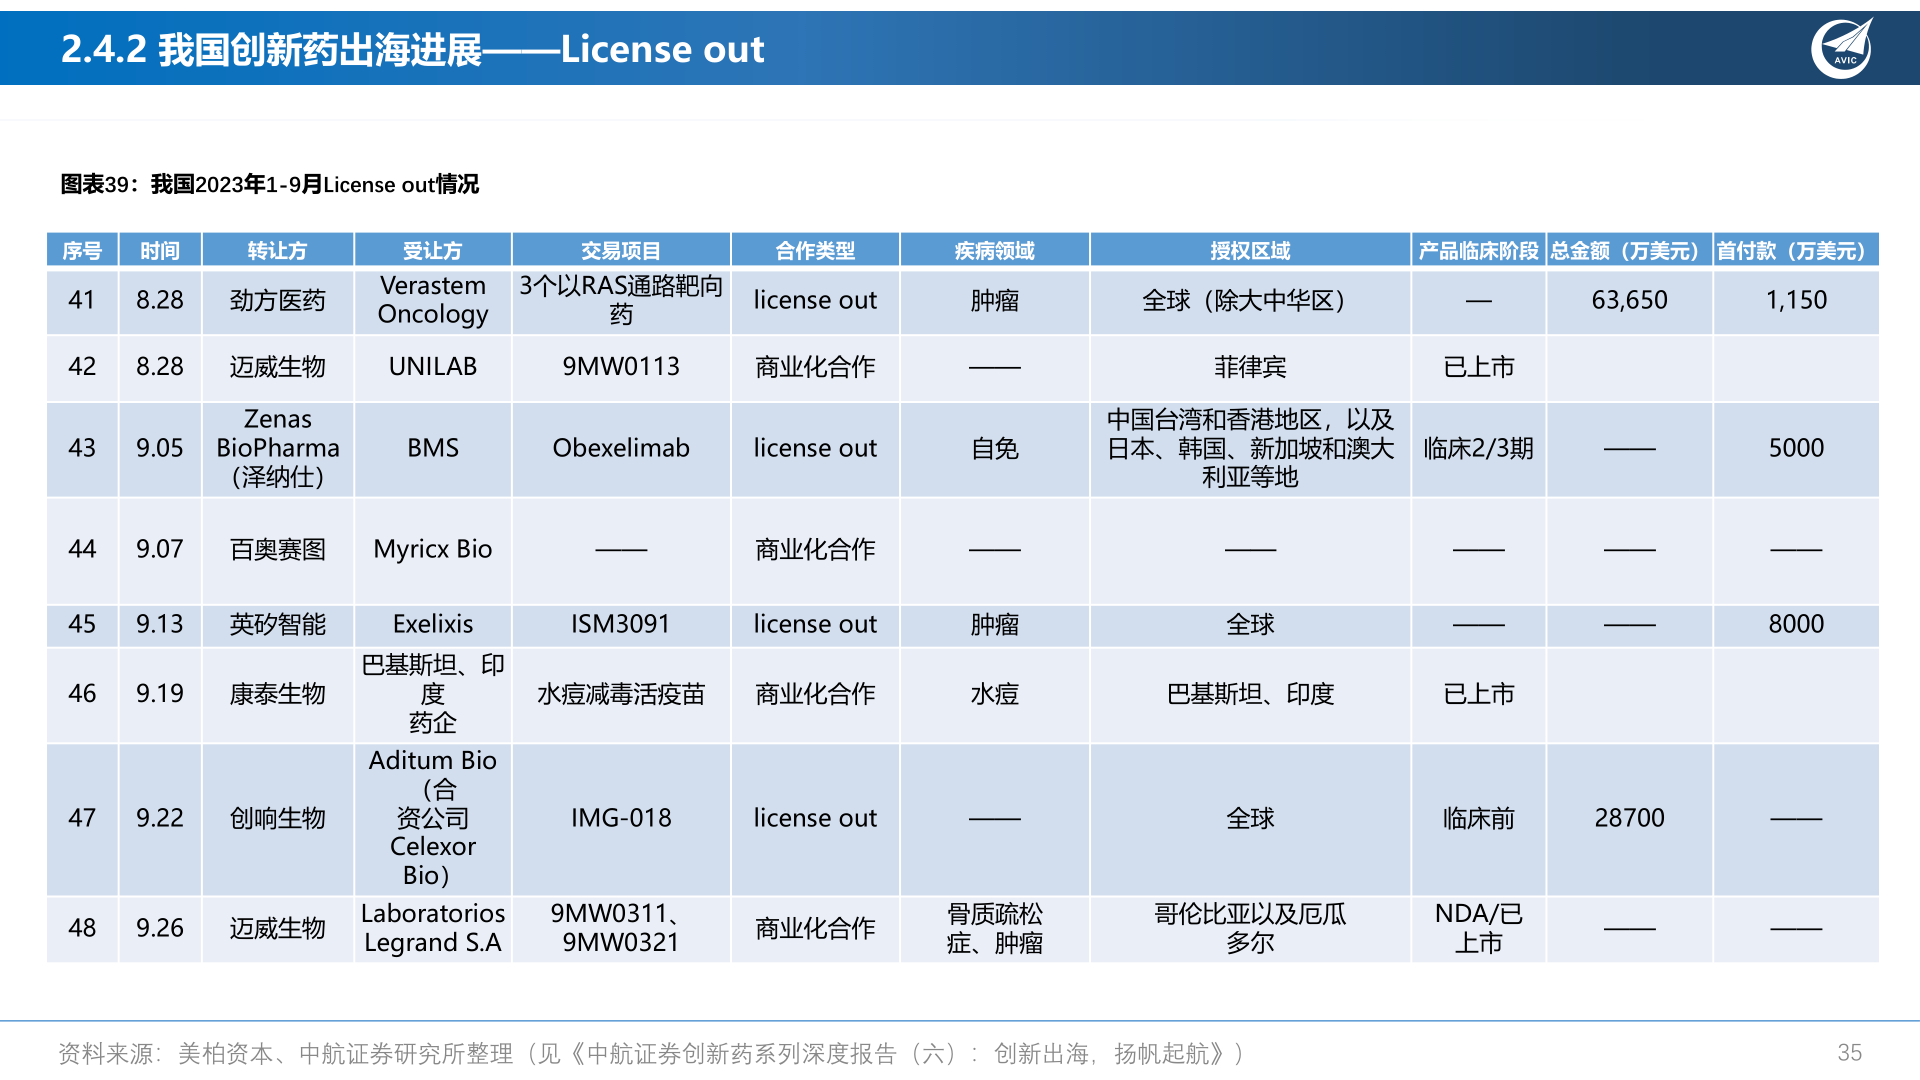The height and width of the screenshot is (1080, 1920).
Task: Click the '9MW0311、9MW0321' cell
Action: tap(621, 928)
